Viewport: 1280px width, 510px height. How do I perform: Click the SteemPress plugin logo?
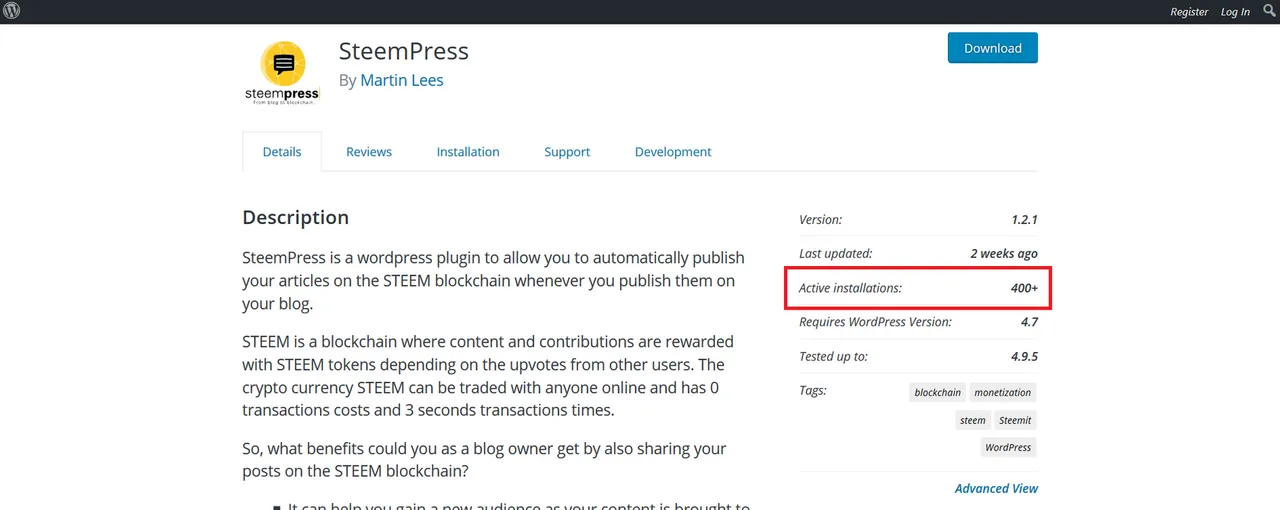coord(283,73)
